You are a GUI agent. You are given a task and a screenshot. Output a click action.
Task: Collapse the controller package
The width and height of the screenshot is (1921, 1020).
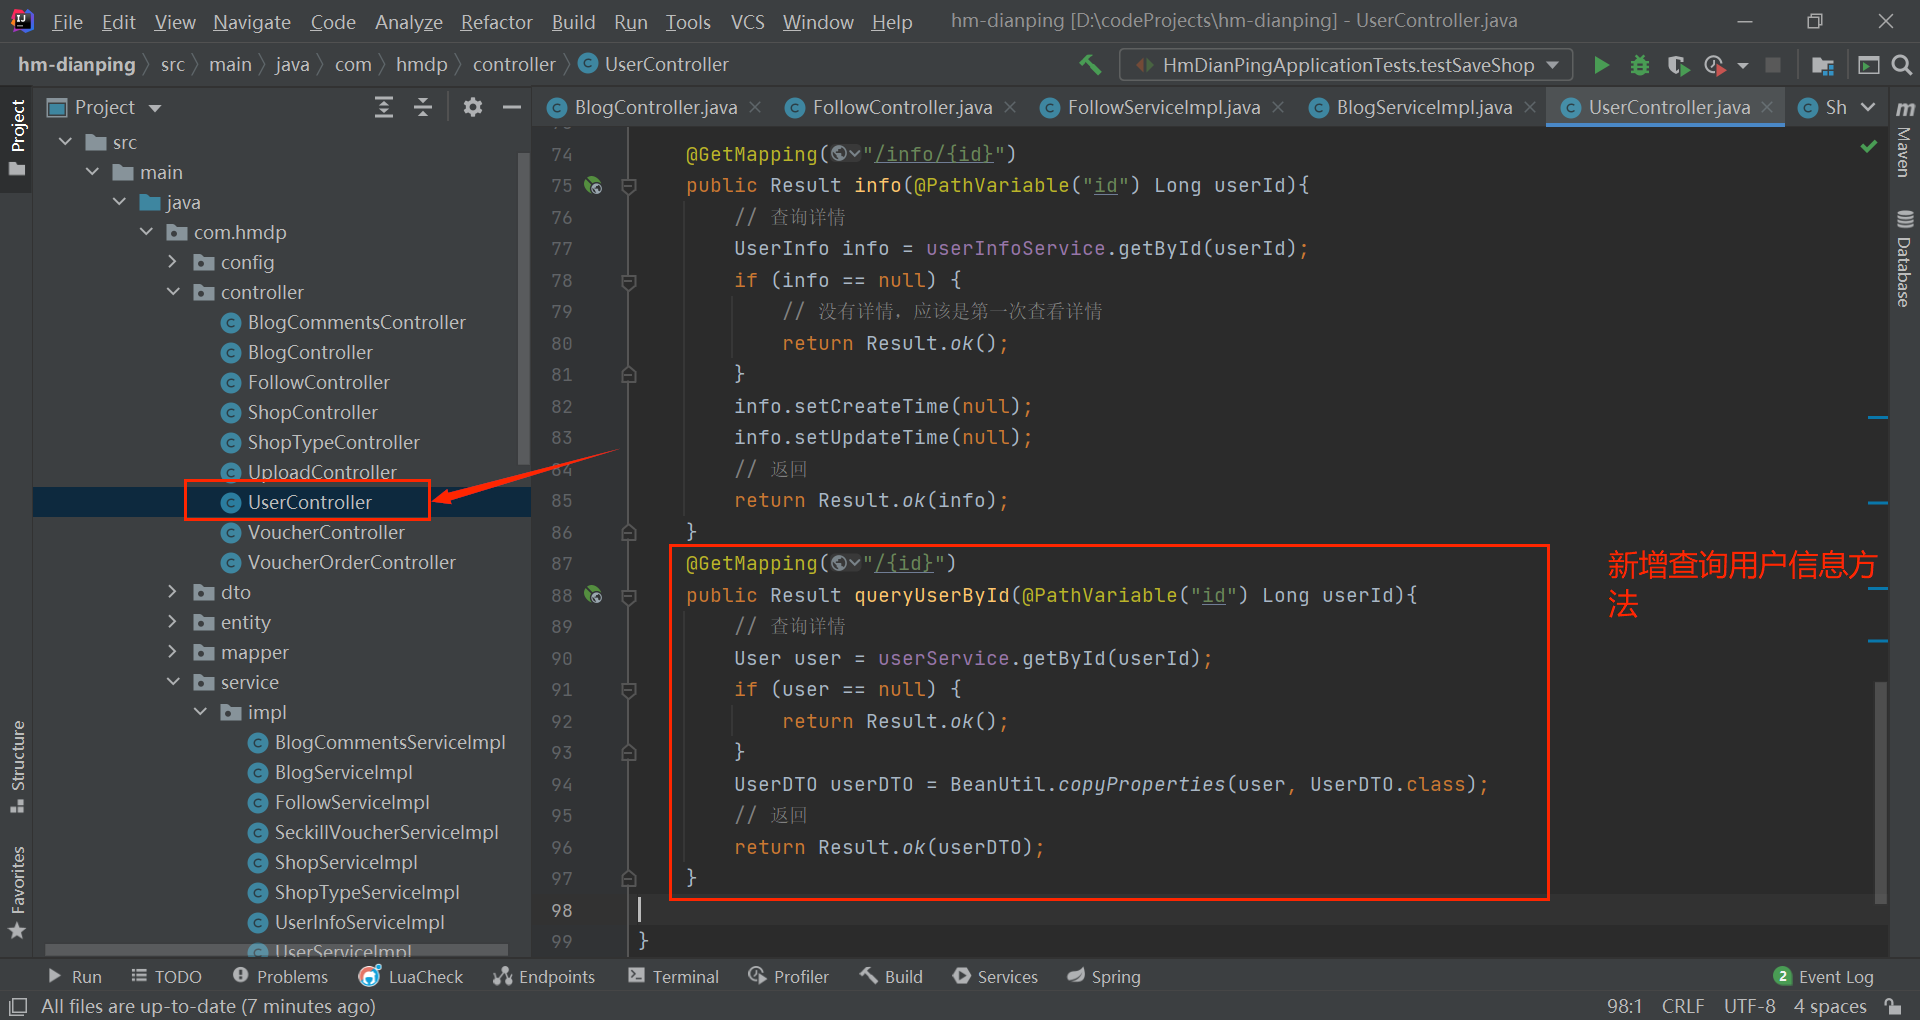click(173, 292)
